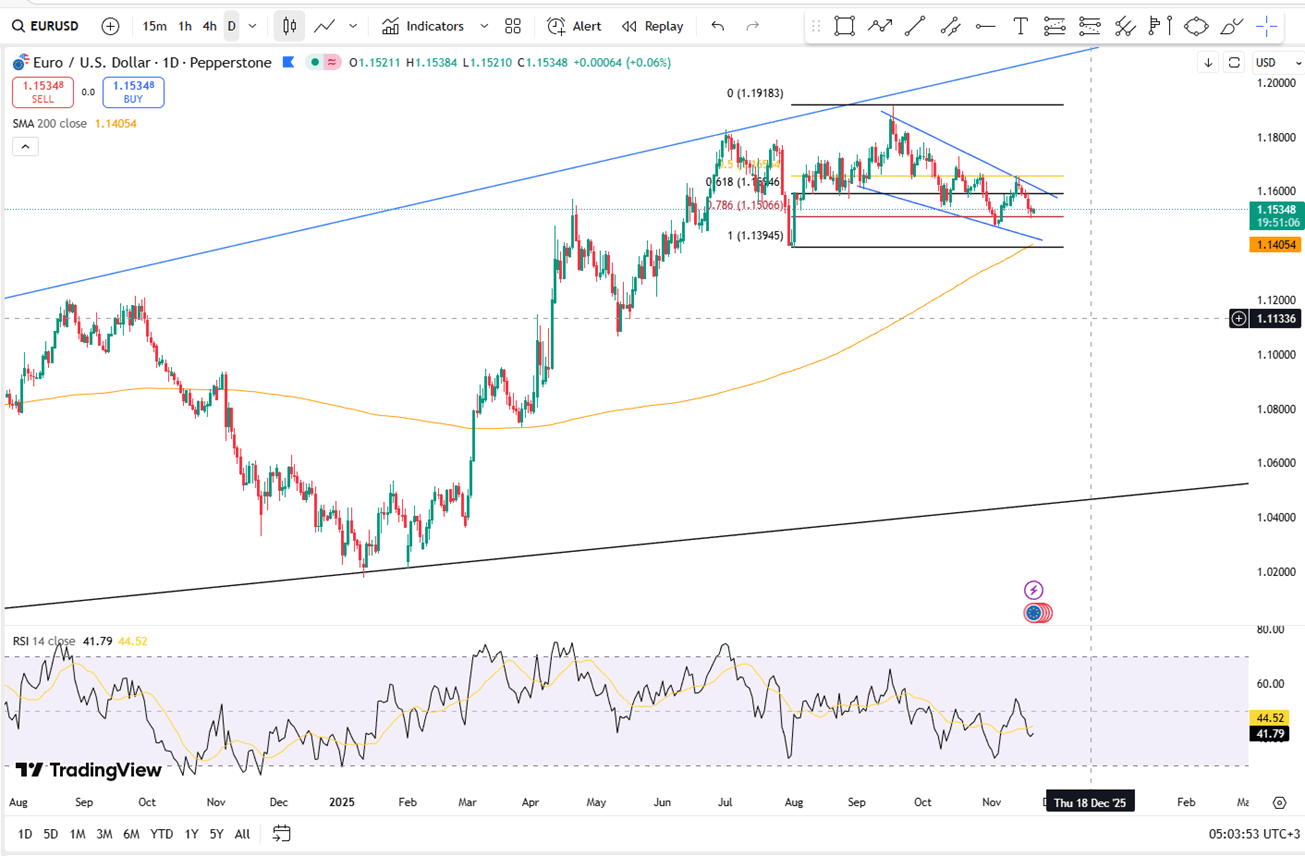Expand the time interval dropdown arrow

252,26
